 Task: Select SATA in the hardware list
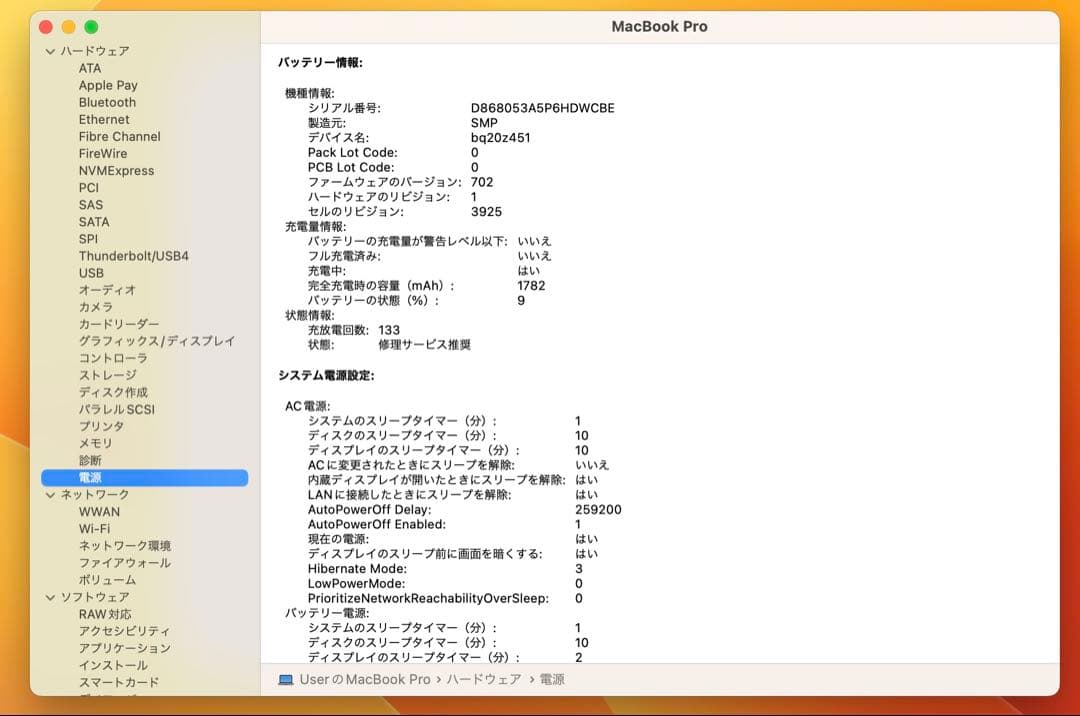(x=94, y=222)
